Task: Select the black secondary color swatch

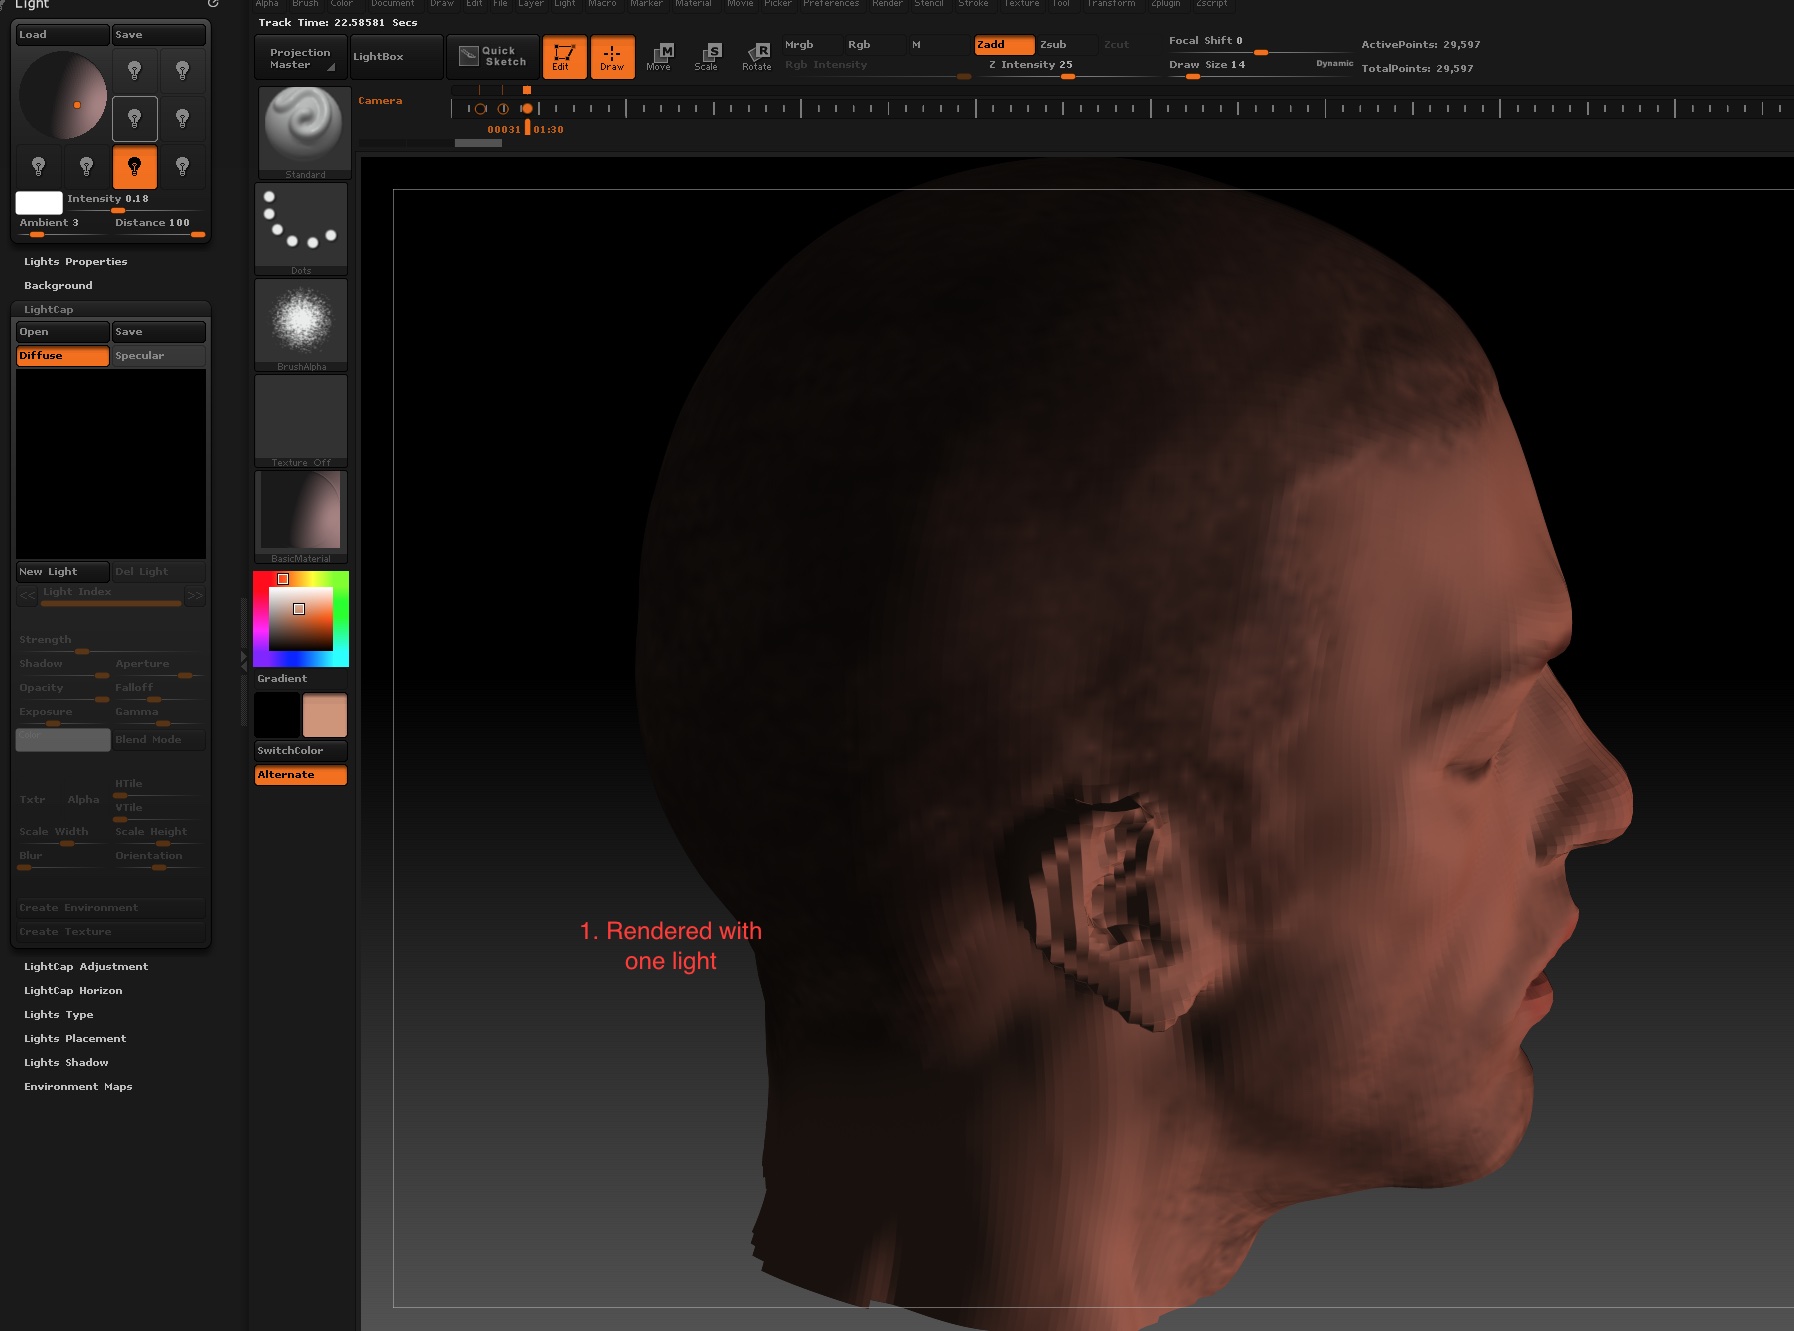Action: point(277,716)
